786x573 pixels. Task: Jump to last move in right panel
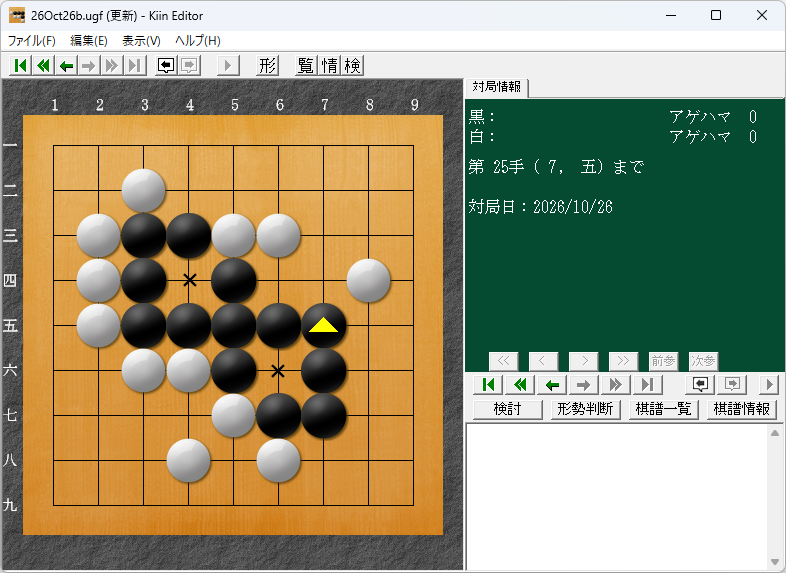point(648,385)
